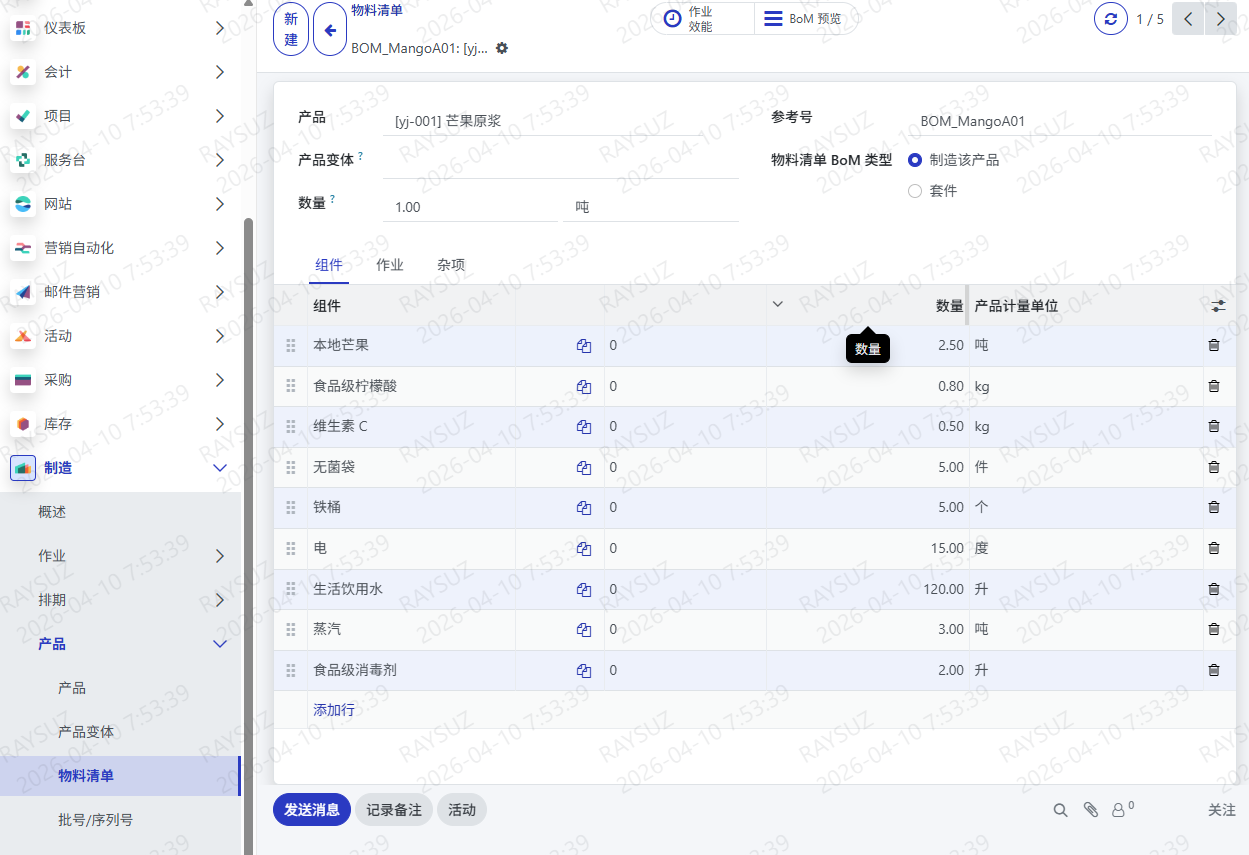The height and width of the screenshot is (855, 1249).
Task: Expand the 排期 submenu chevron
Action: (x=220, y=600)
